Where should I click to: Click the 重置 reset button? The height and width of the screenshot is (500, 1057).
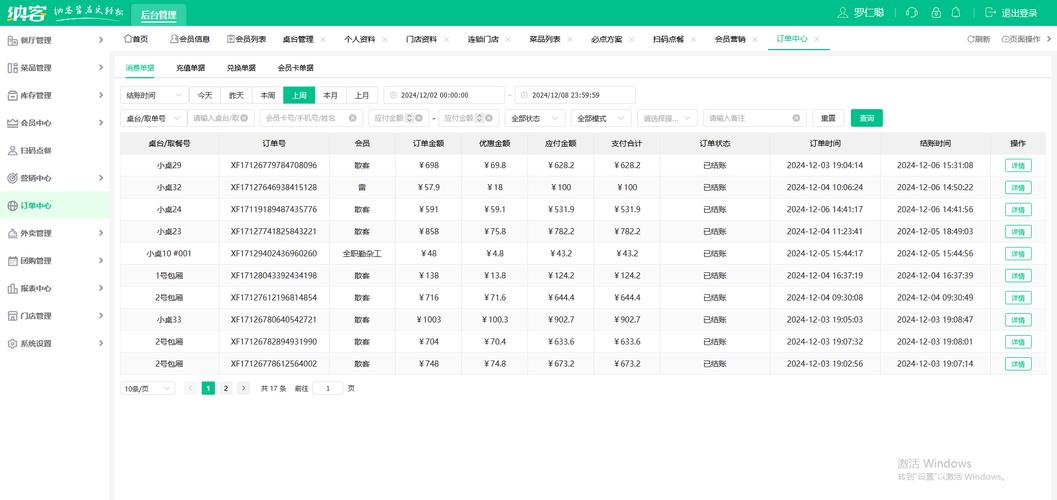pos(828,118)
